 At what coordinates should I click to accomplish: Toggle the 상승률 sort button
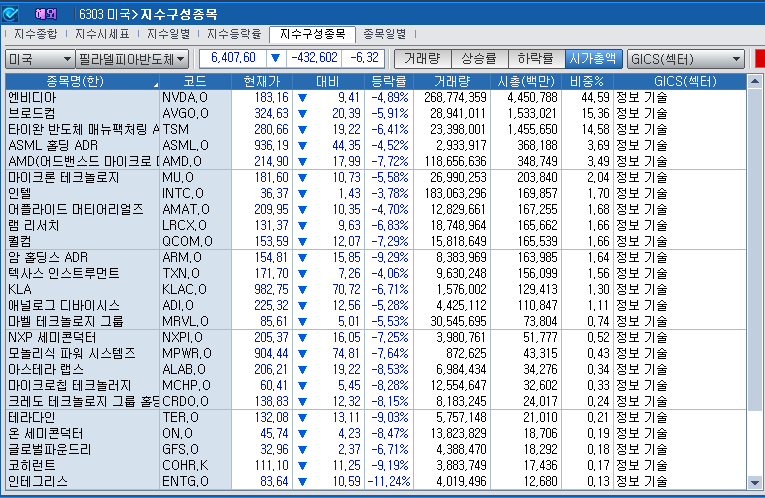pos(479,58)
